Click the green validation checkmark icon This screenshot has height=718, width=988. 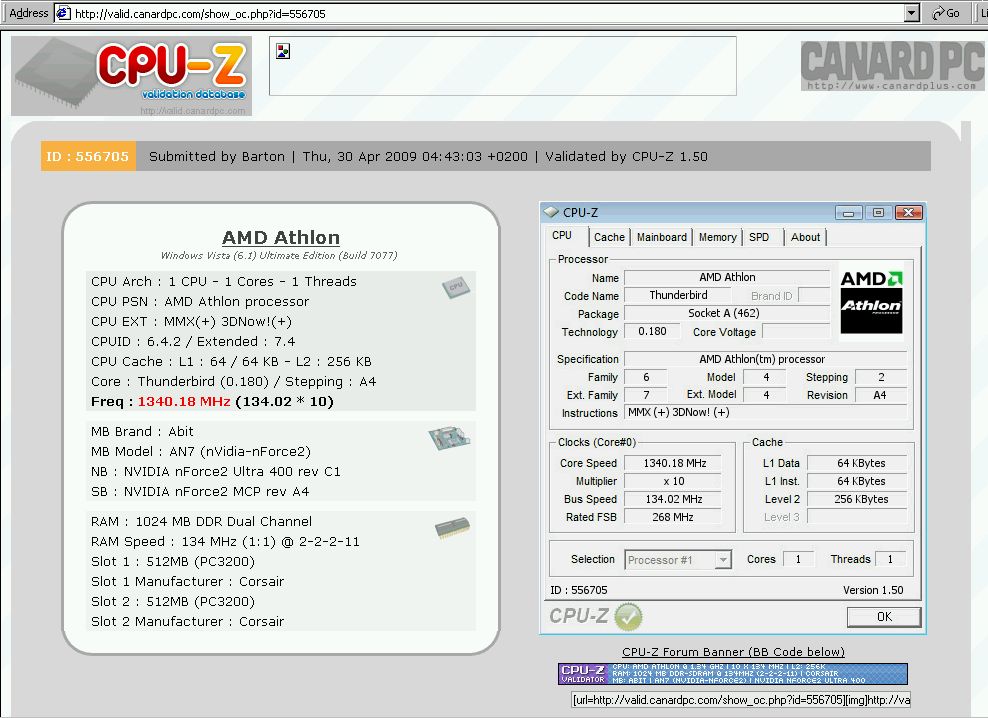click(628, 617)
